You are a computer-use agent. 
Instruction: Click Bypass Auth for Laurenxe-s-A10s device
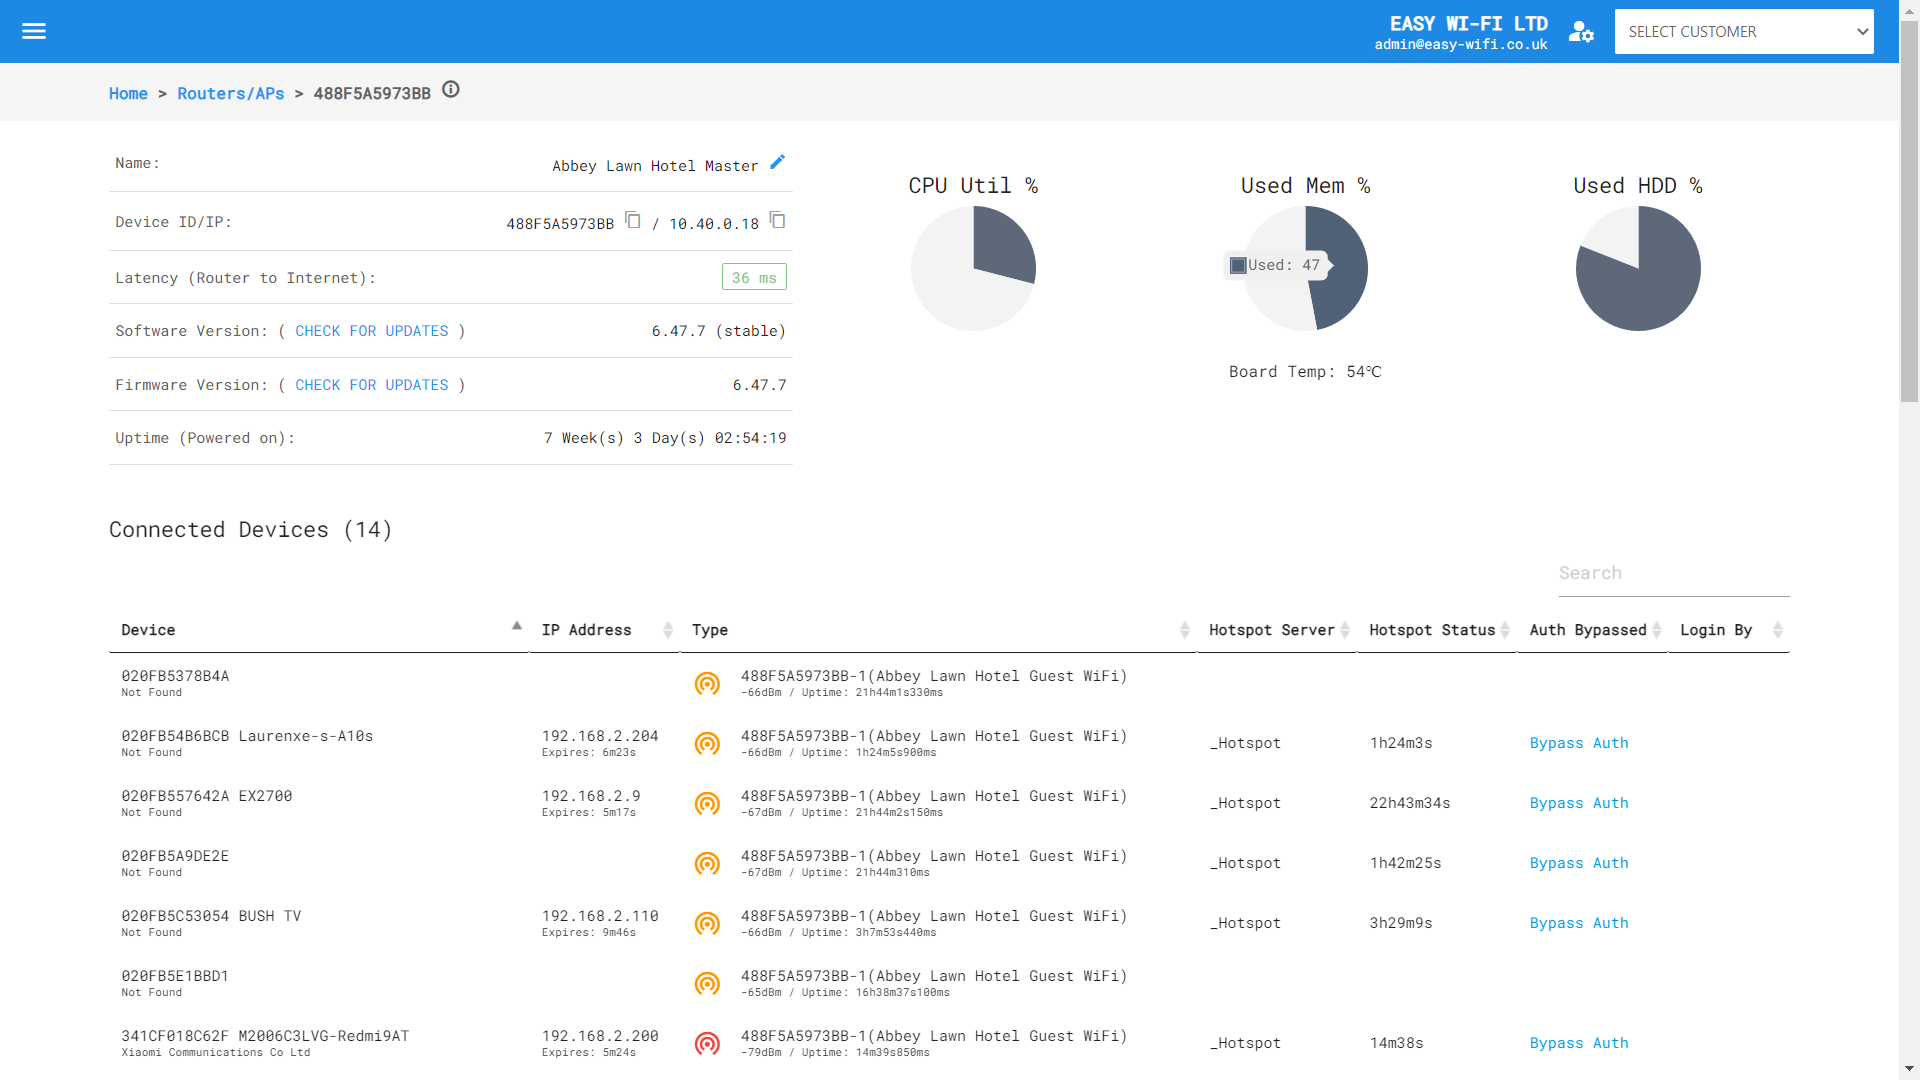tap(1578, 743)
